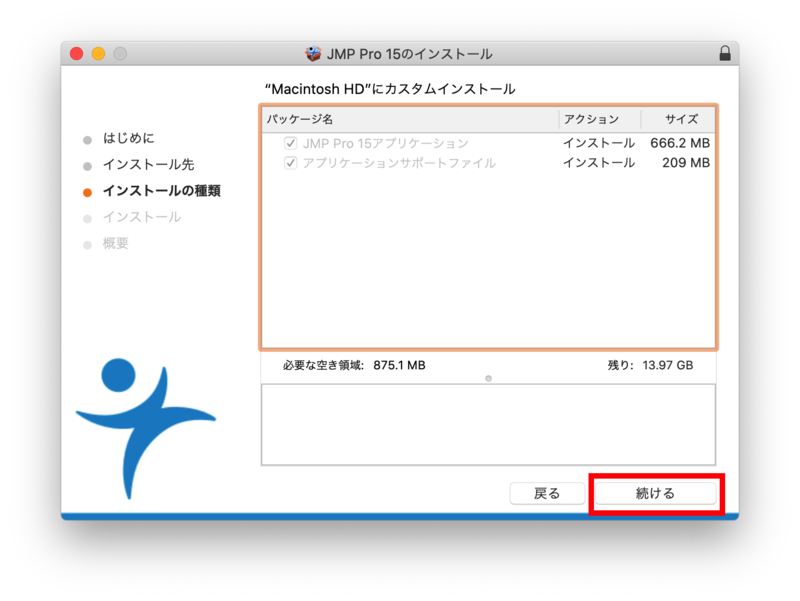Screen dimensions: 800x601
Task: Click the "Macintosh HD"にカスタムインストール heading
Action: click(390, 89)
